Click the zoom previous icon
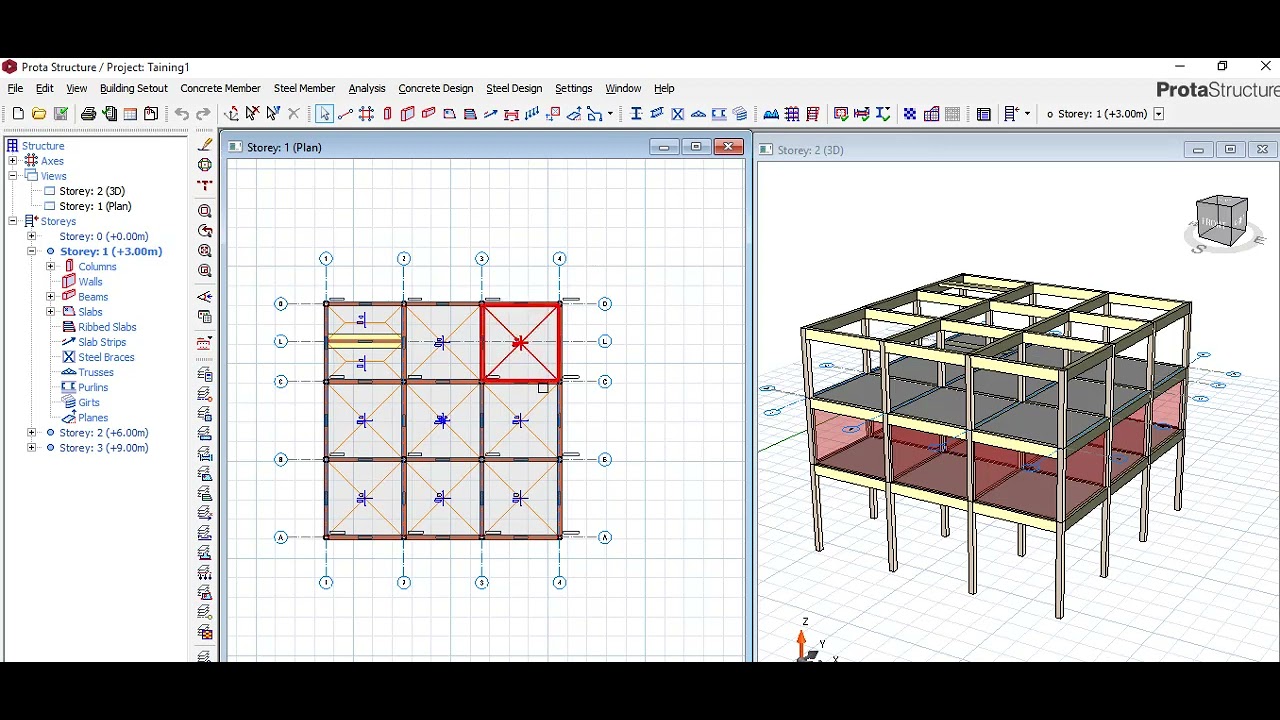 (x=205, y=231)
